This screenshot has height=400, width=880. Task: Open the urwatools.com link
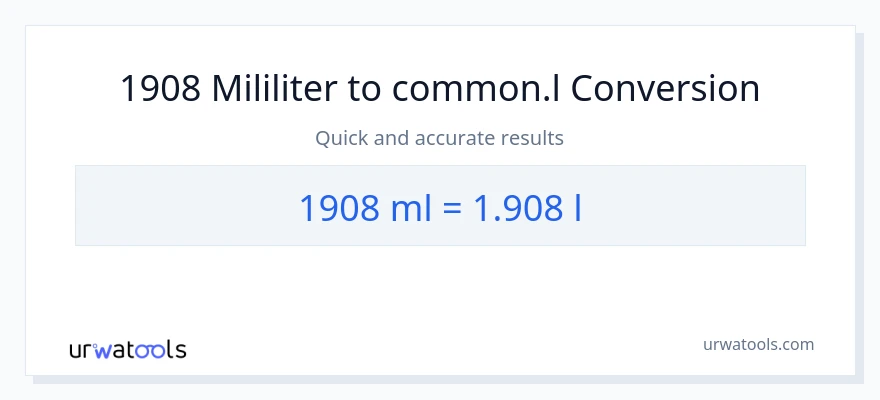758,344
